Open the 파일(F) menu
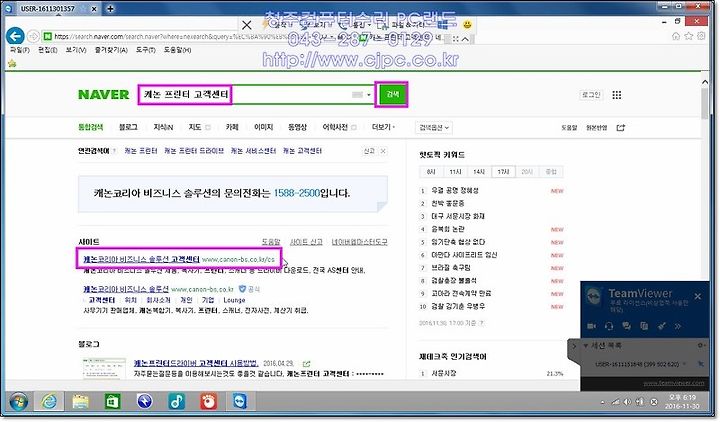Viewport: 720px width, 422px height. coord(20,50)
